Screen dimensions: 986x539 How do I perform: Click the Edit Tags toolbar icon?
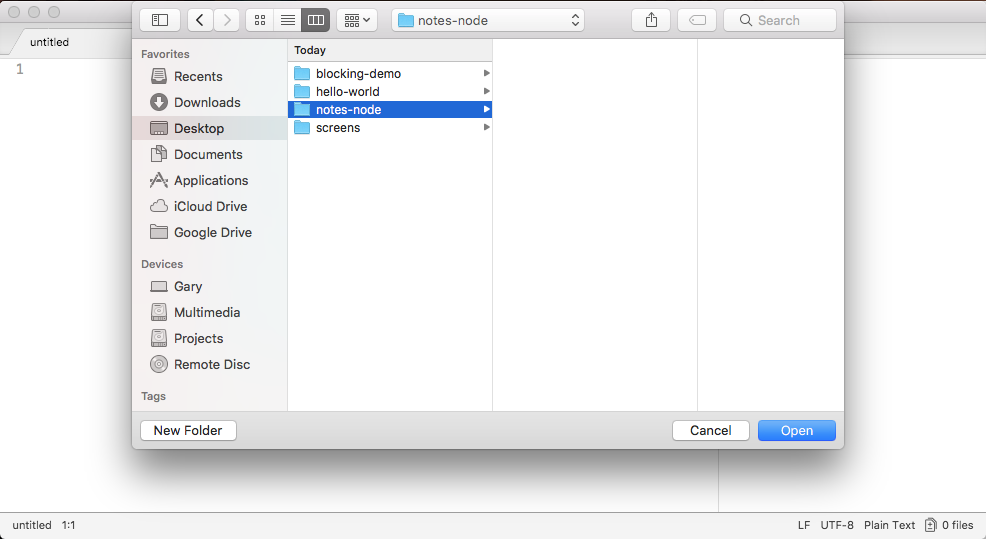pyautogui.click(x=697, y=20)
